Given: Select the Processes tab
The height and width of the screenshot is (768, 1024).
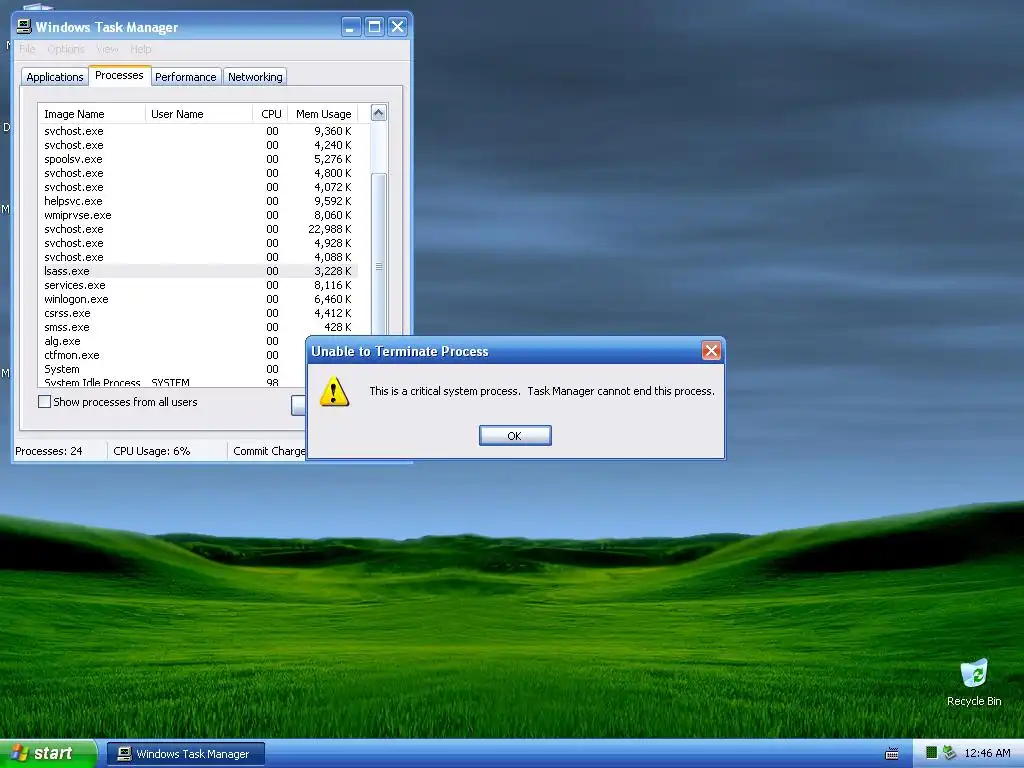Looking at the screenshot, I should 119,75.
